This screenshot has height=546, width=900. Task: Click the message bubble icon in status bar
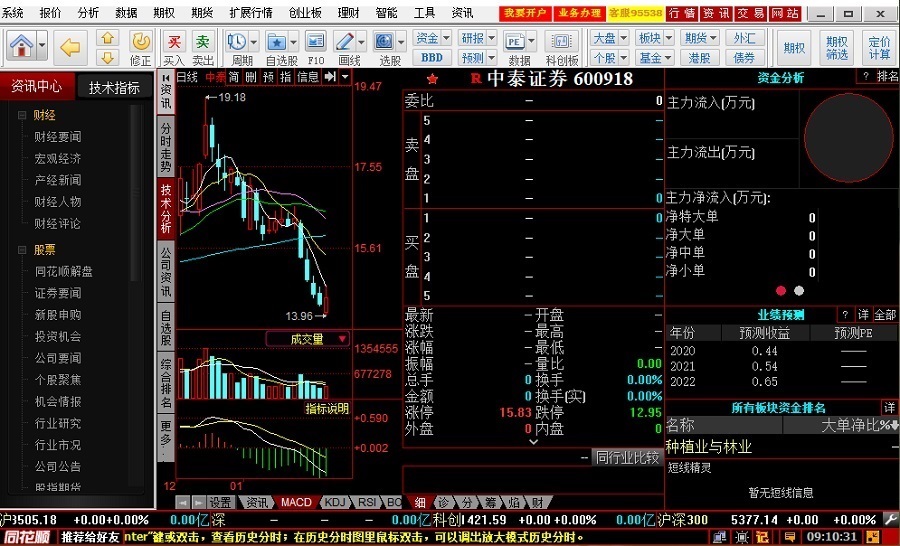tap(790, 537)
